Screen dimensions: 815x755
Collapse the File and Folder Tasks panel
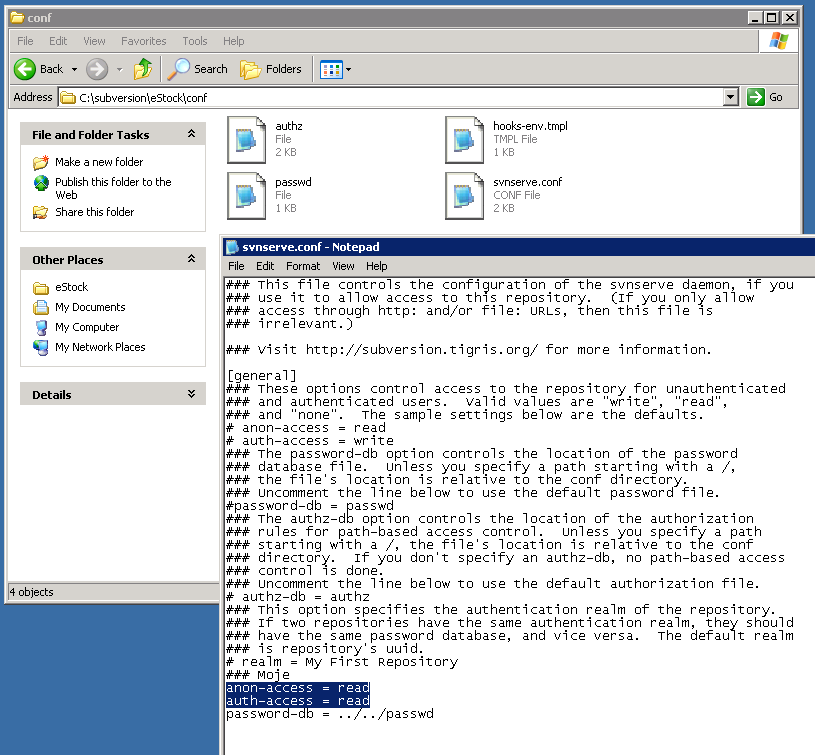(x=191, y=134)
